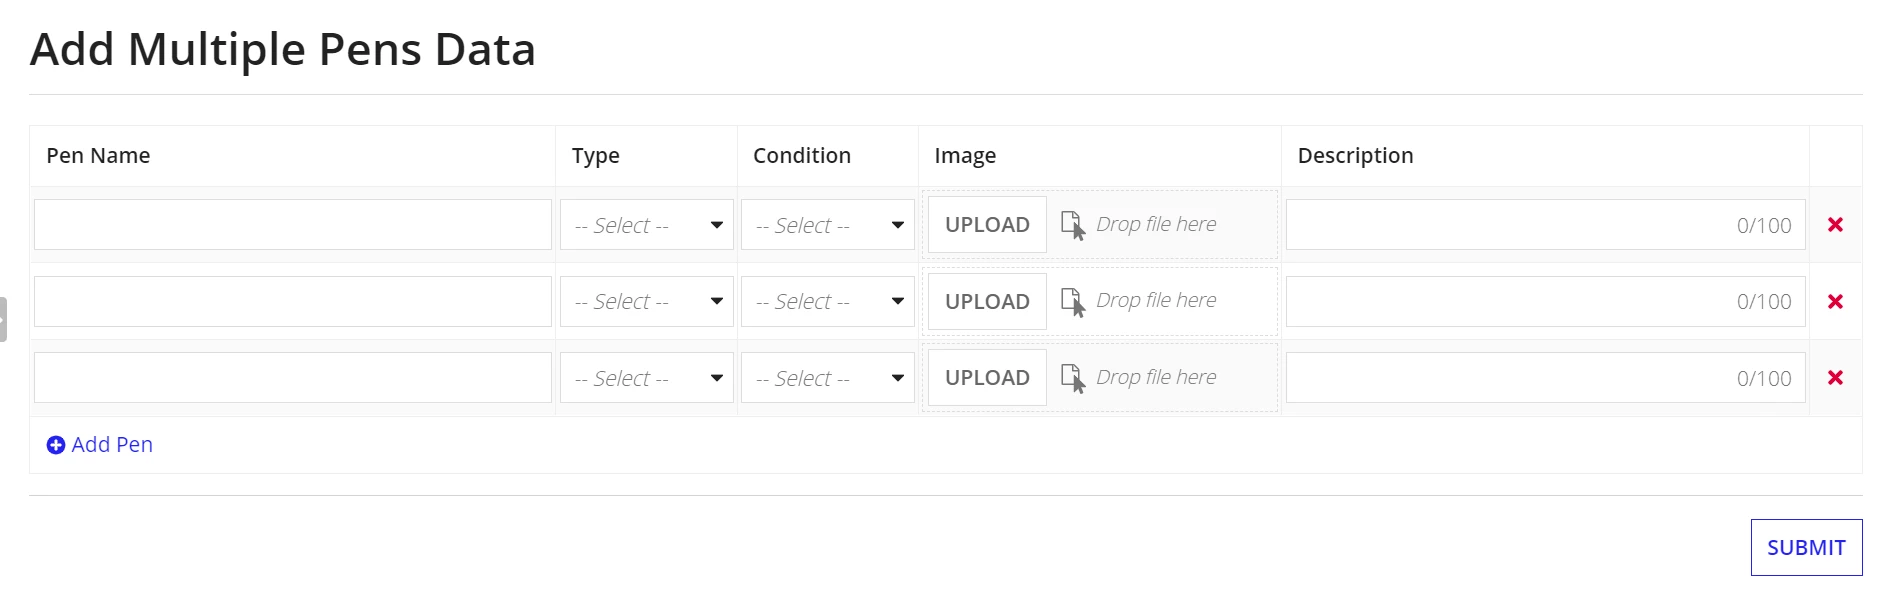Click the UPLOAD button in third row
This screenshot has width=1879, height=606.
click(987, 378)
